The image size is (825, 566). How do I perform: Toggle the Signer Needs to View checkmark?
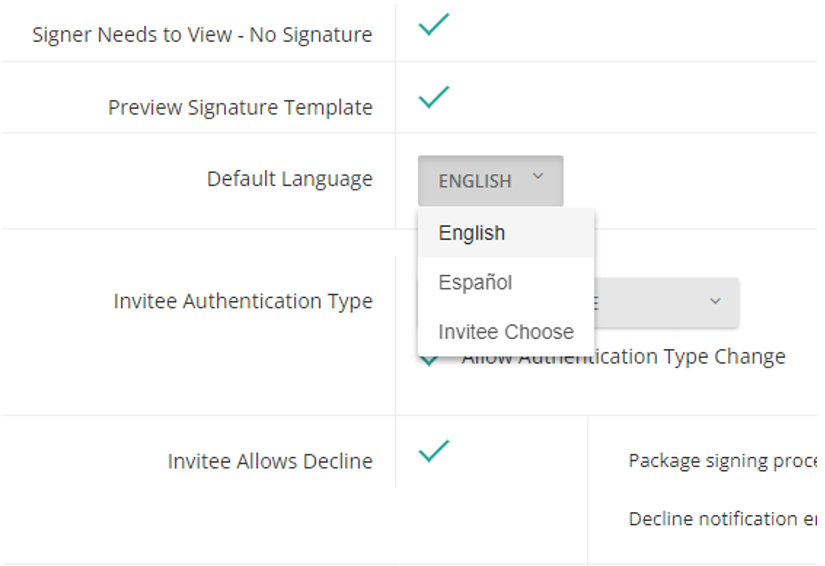point(434,25)
